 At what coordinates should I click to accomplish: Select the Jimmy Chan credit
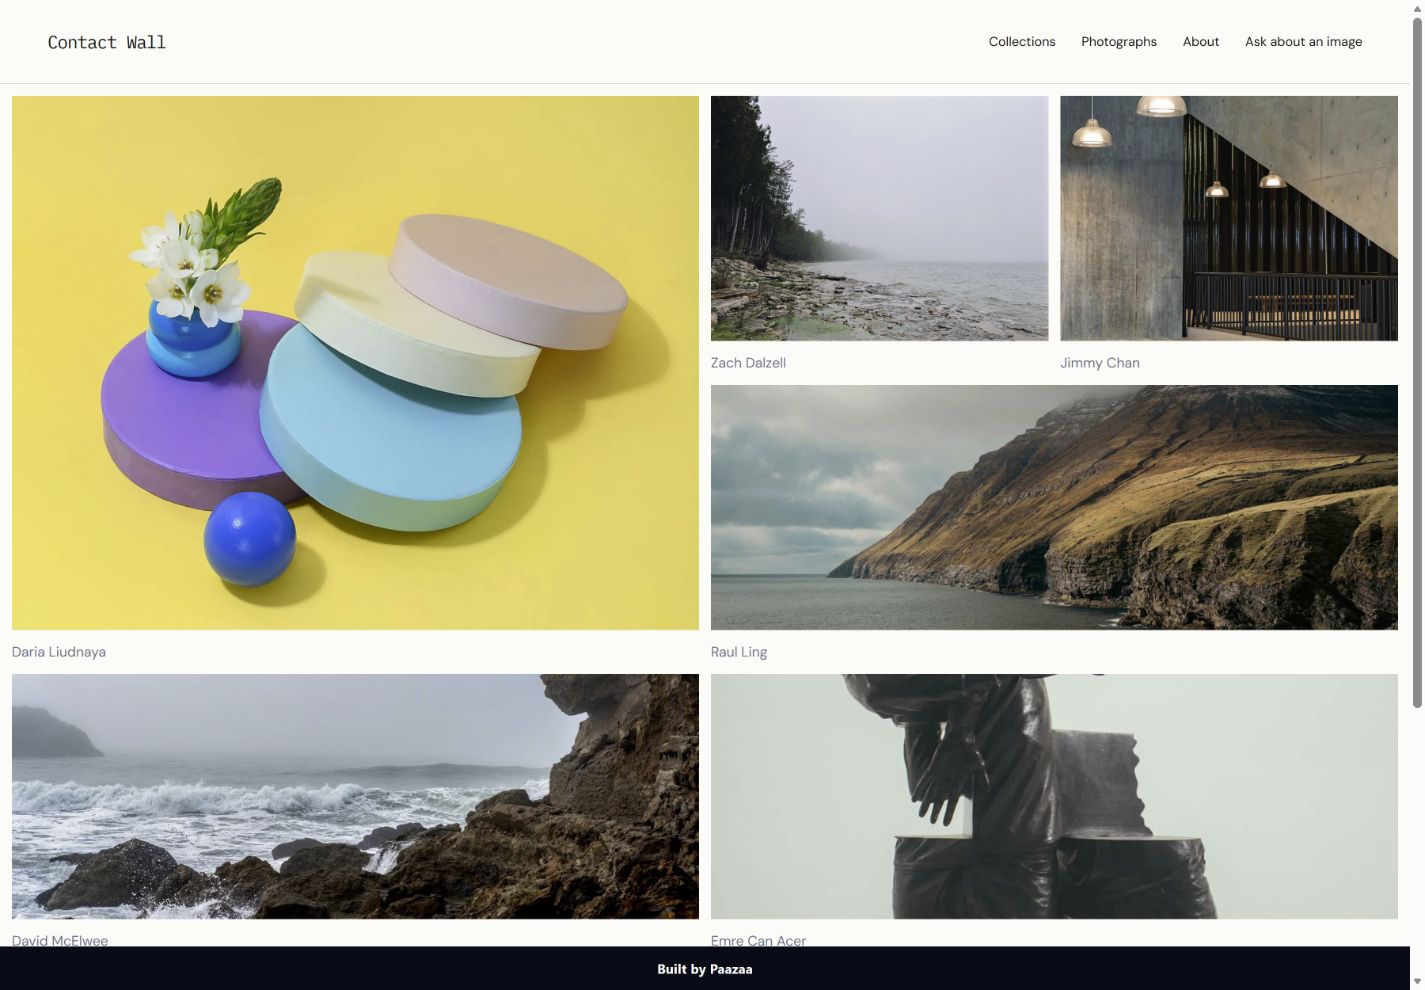1100,363
